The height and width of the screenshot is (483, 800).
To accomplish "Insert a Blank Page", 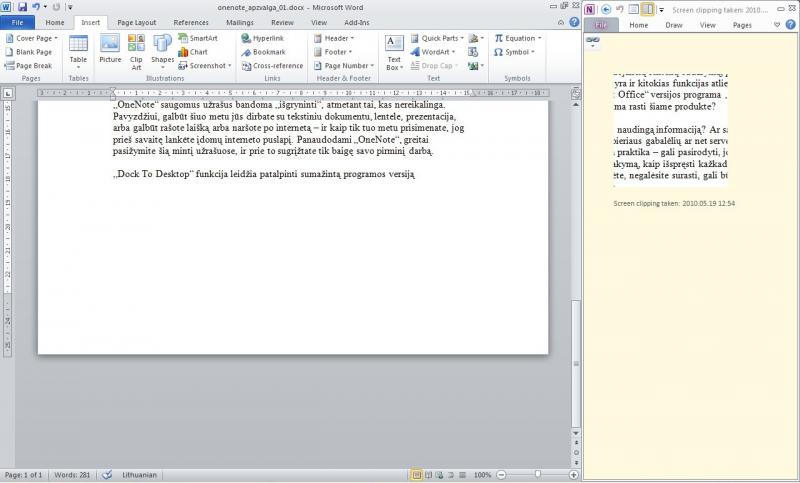I will tap(29, 52).
